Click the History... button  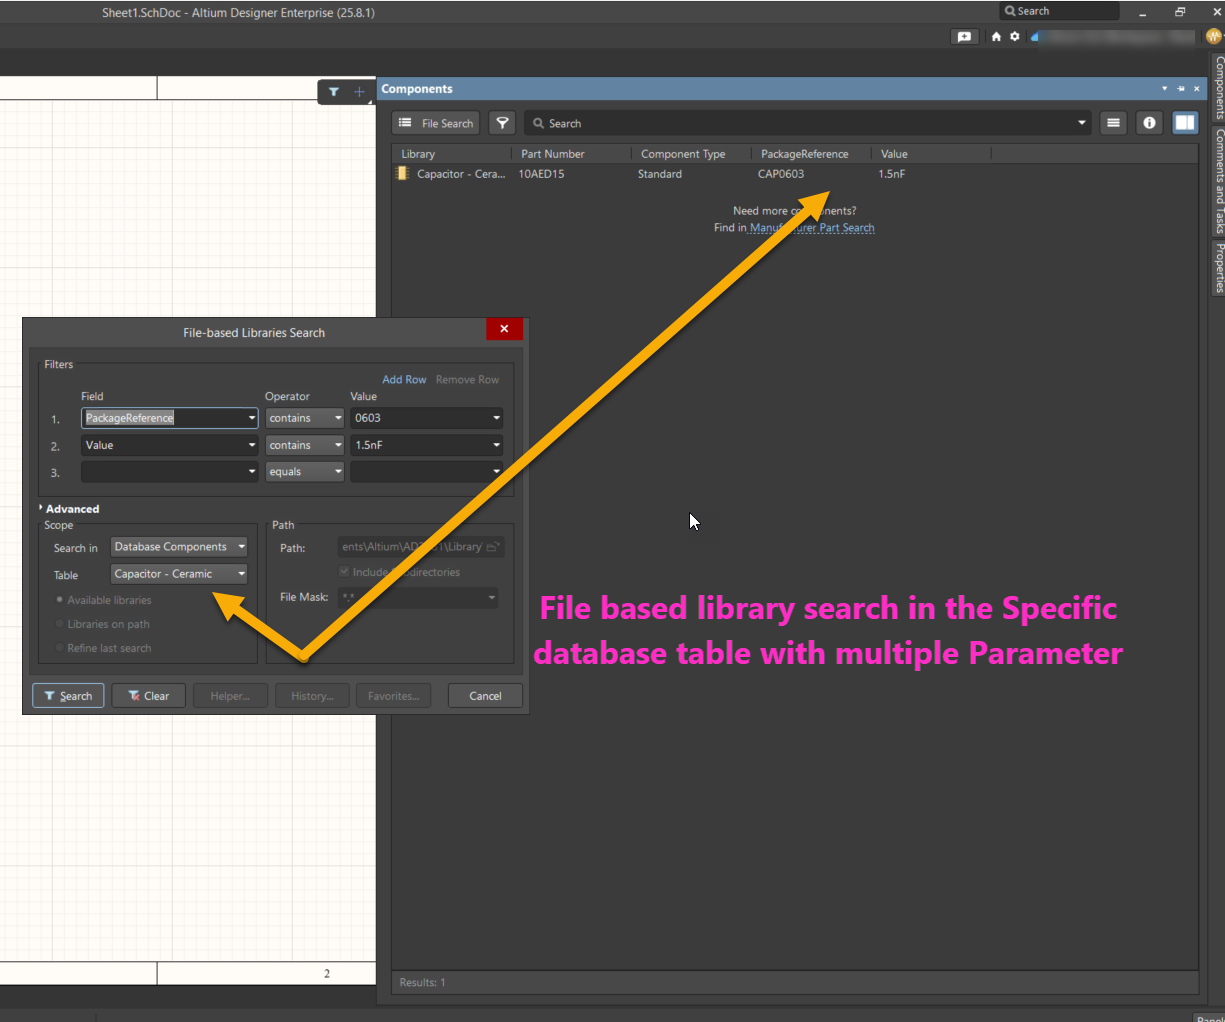(x=312, y=696)
